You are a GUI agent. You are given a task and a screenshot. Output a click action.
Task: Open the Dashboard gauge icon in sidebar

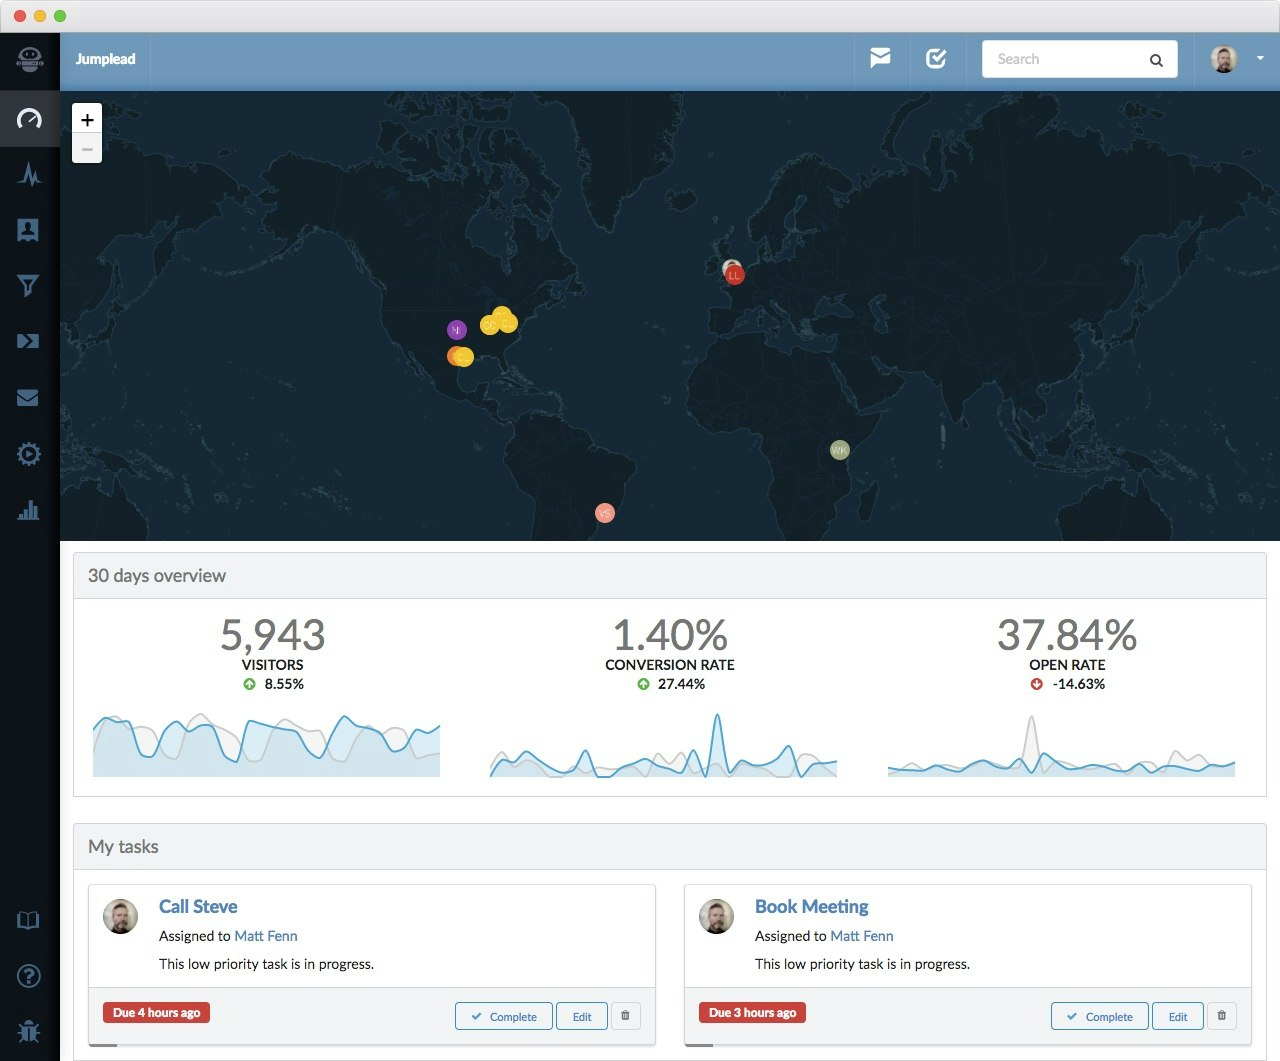click(x=29, y=119)
